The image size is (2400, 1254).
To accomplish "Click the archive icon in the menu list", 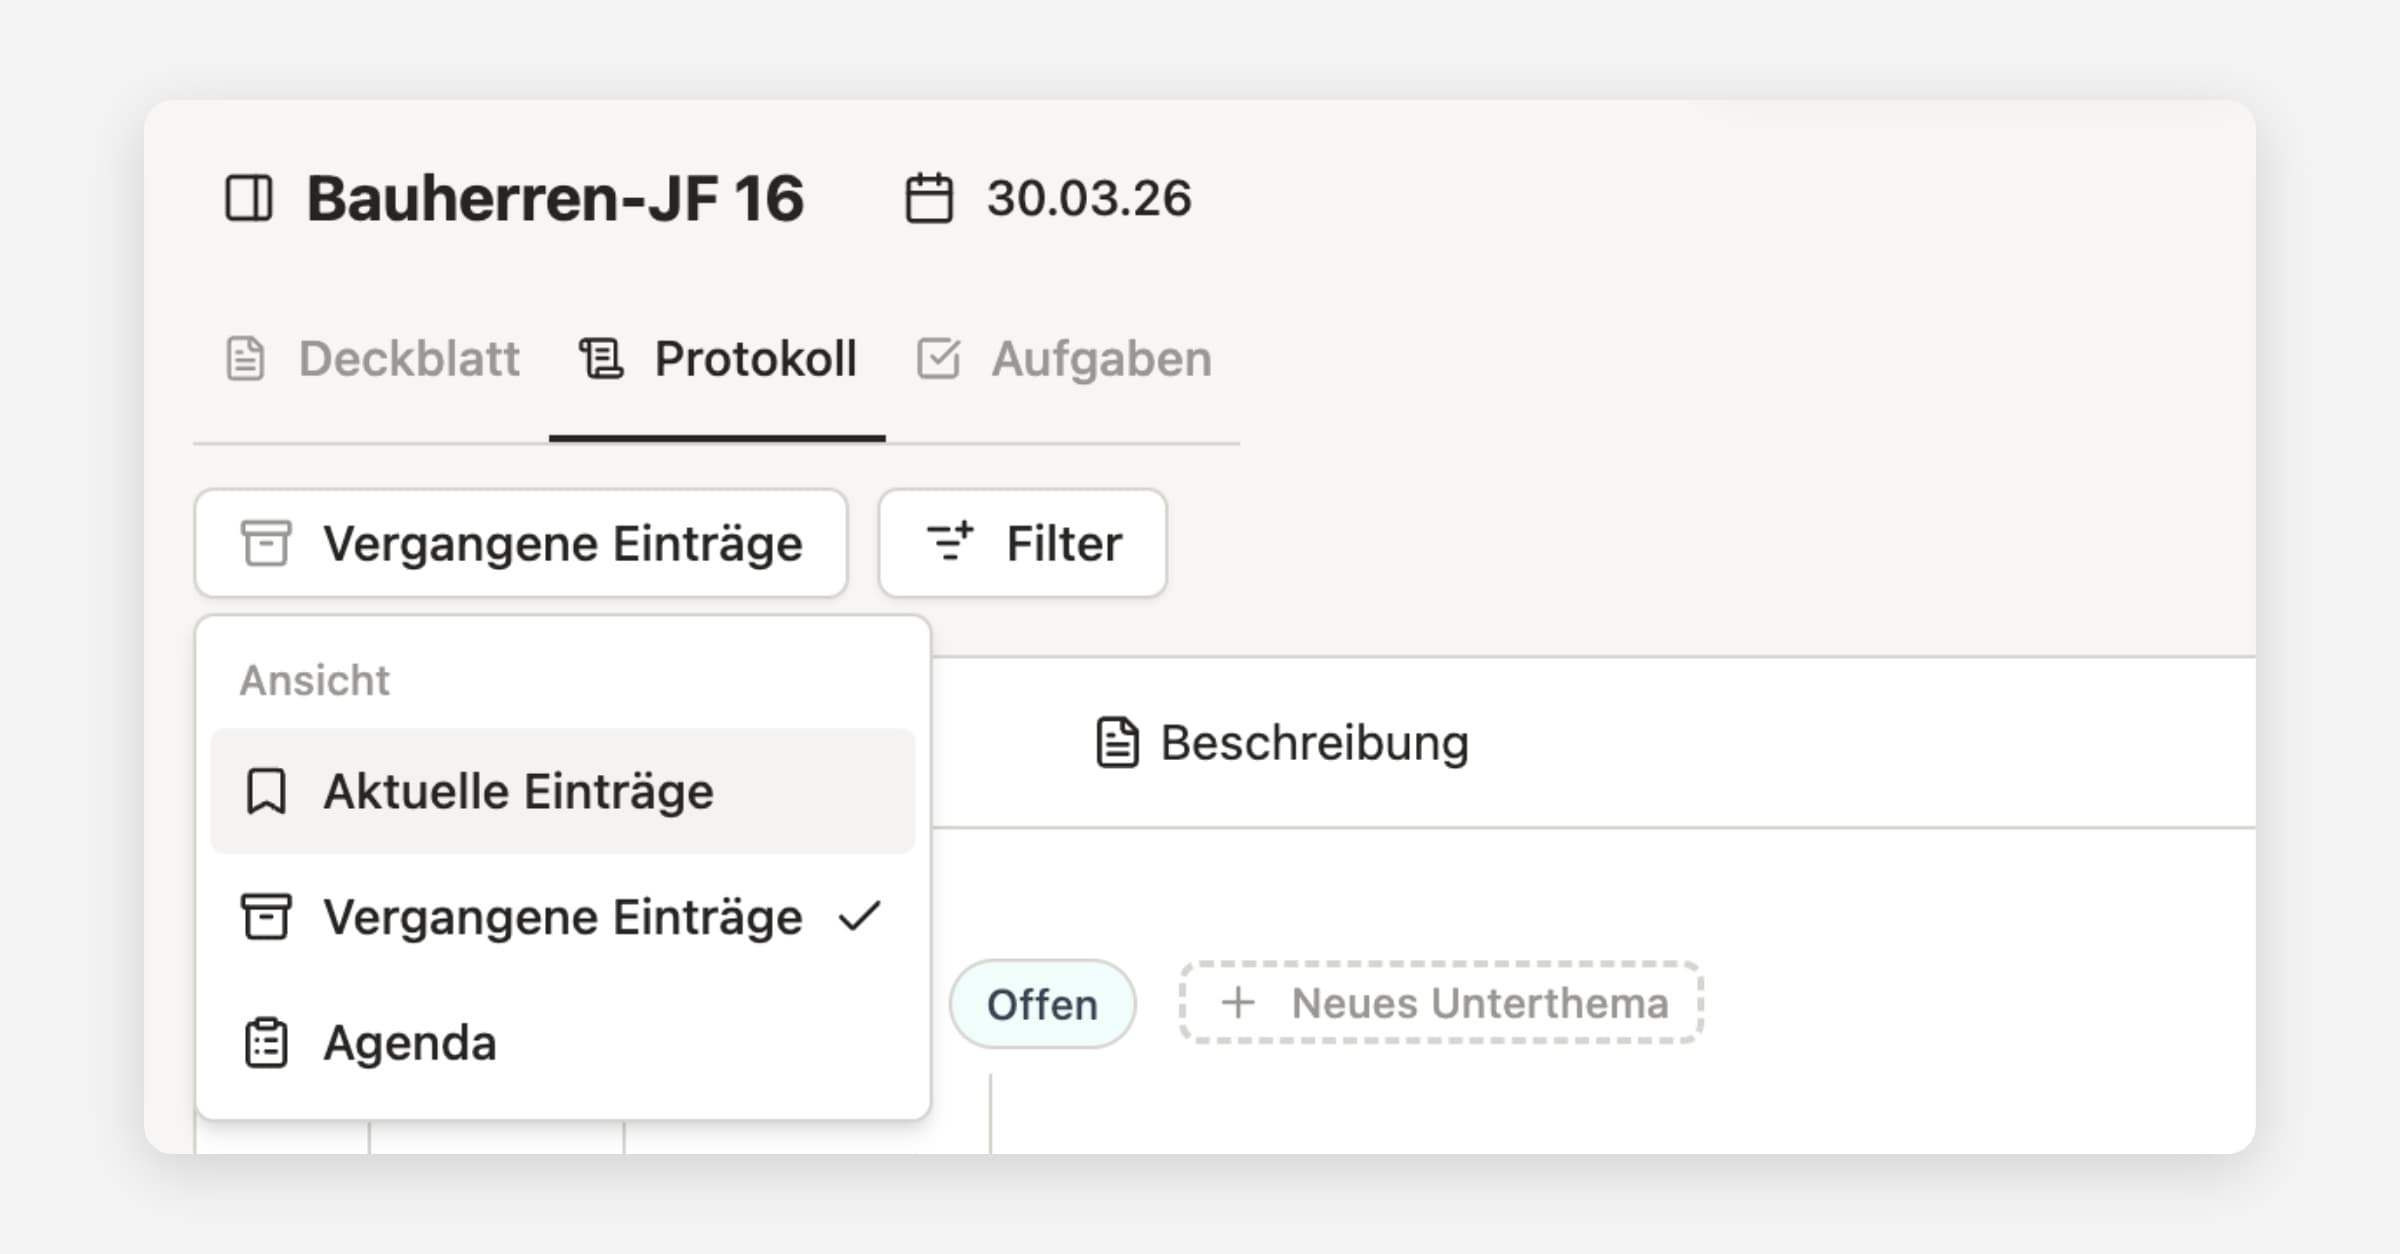I will pyautogui.click(x=266, y=917).
